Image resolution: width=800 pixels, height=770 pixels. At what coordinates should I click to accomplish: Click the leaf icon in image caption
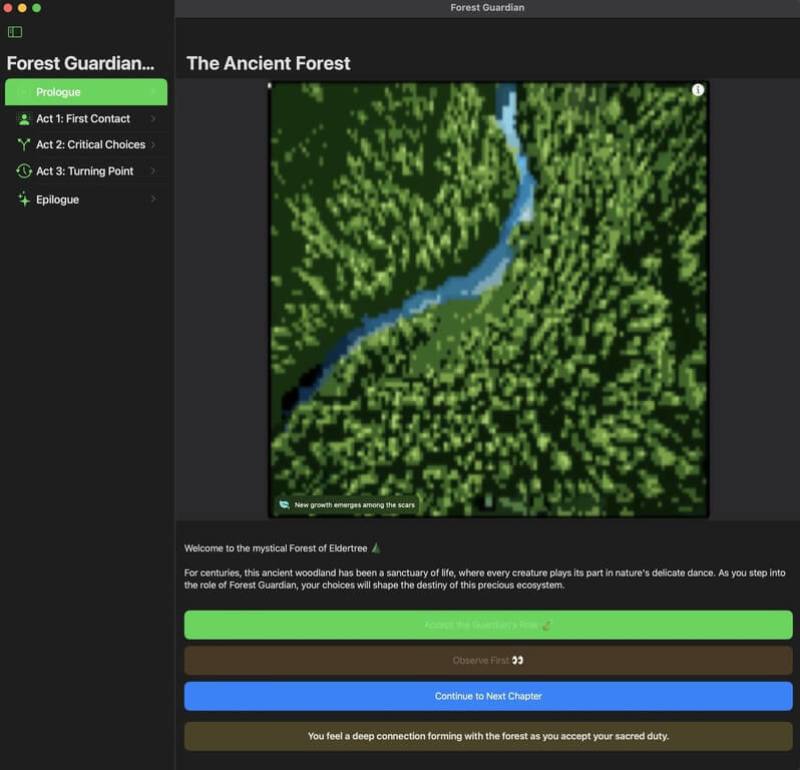[x=284, y=505]
